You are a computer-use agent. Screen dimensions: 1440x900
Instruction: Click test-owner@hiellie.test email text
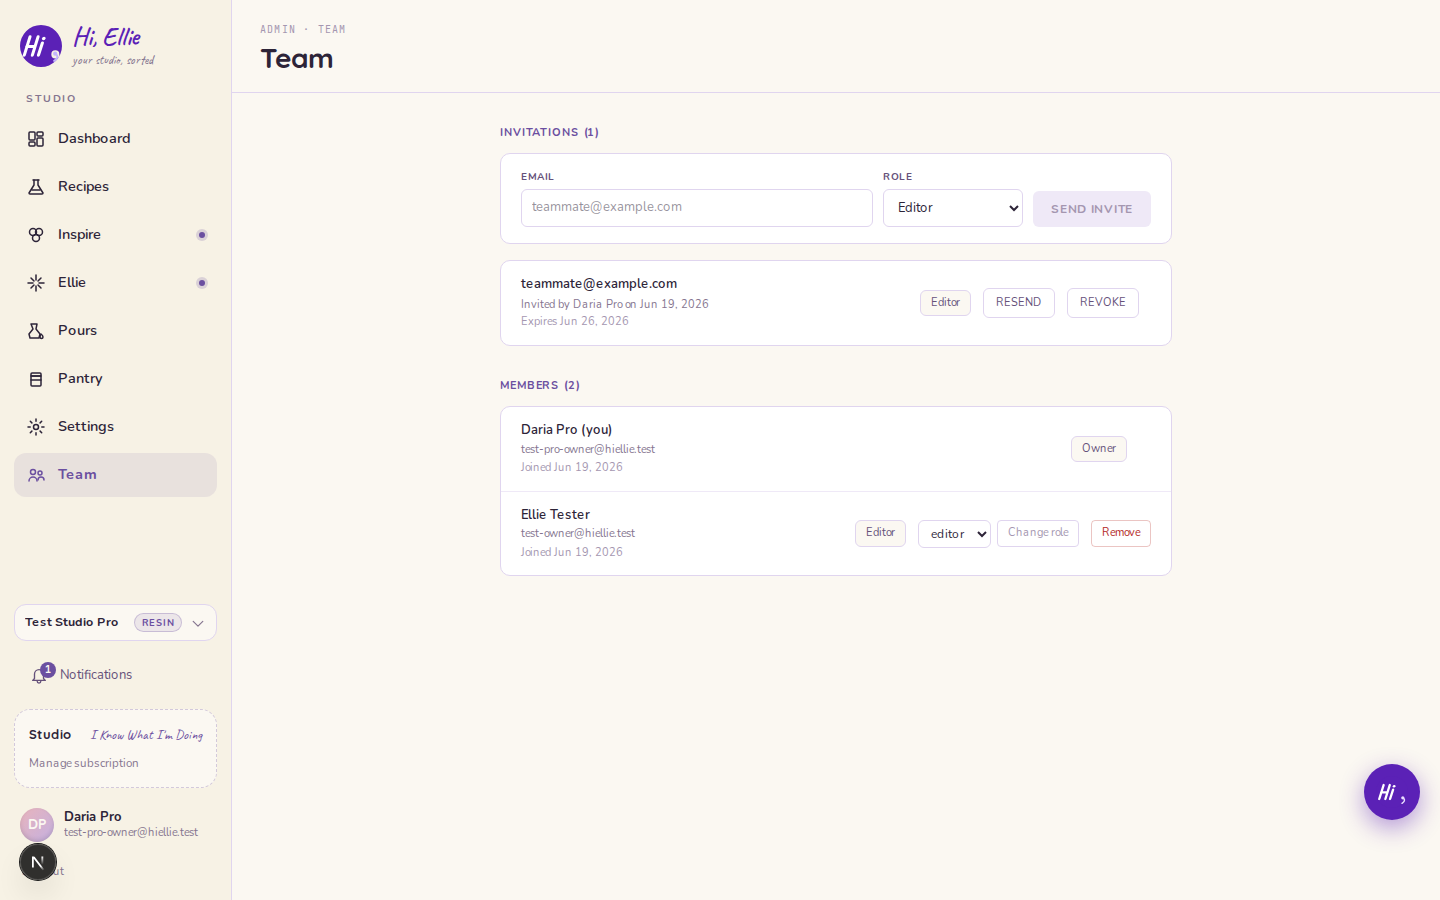[578, 533]
